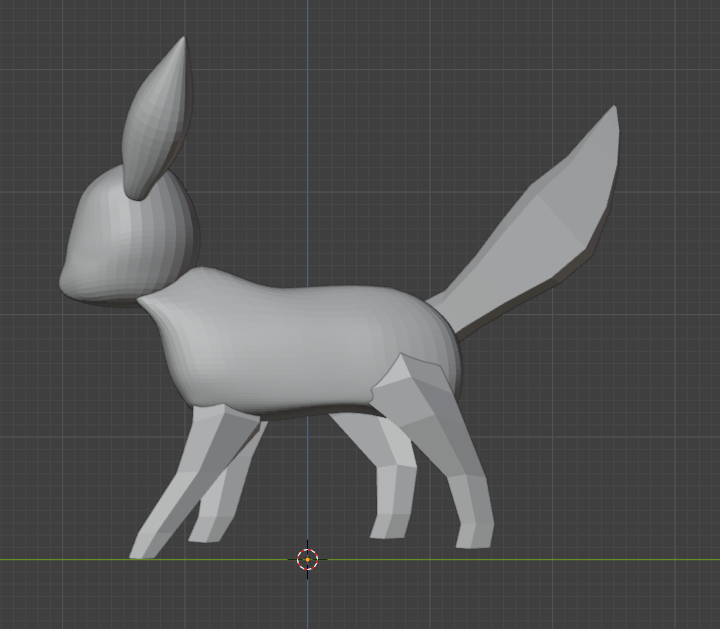Click the 3D cursor crosshair
This screenshot has height=629, width=720.
(x=307, y=558)
